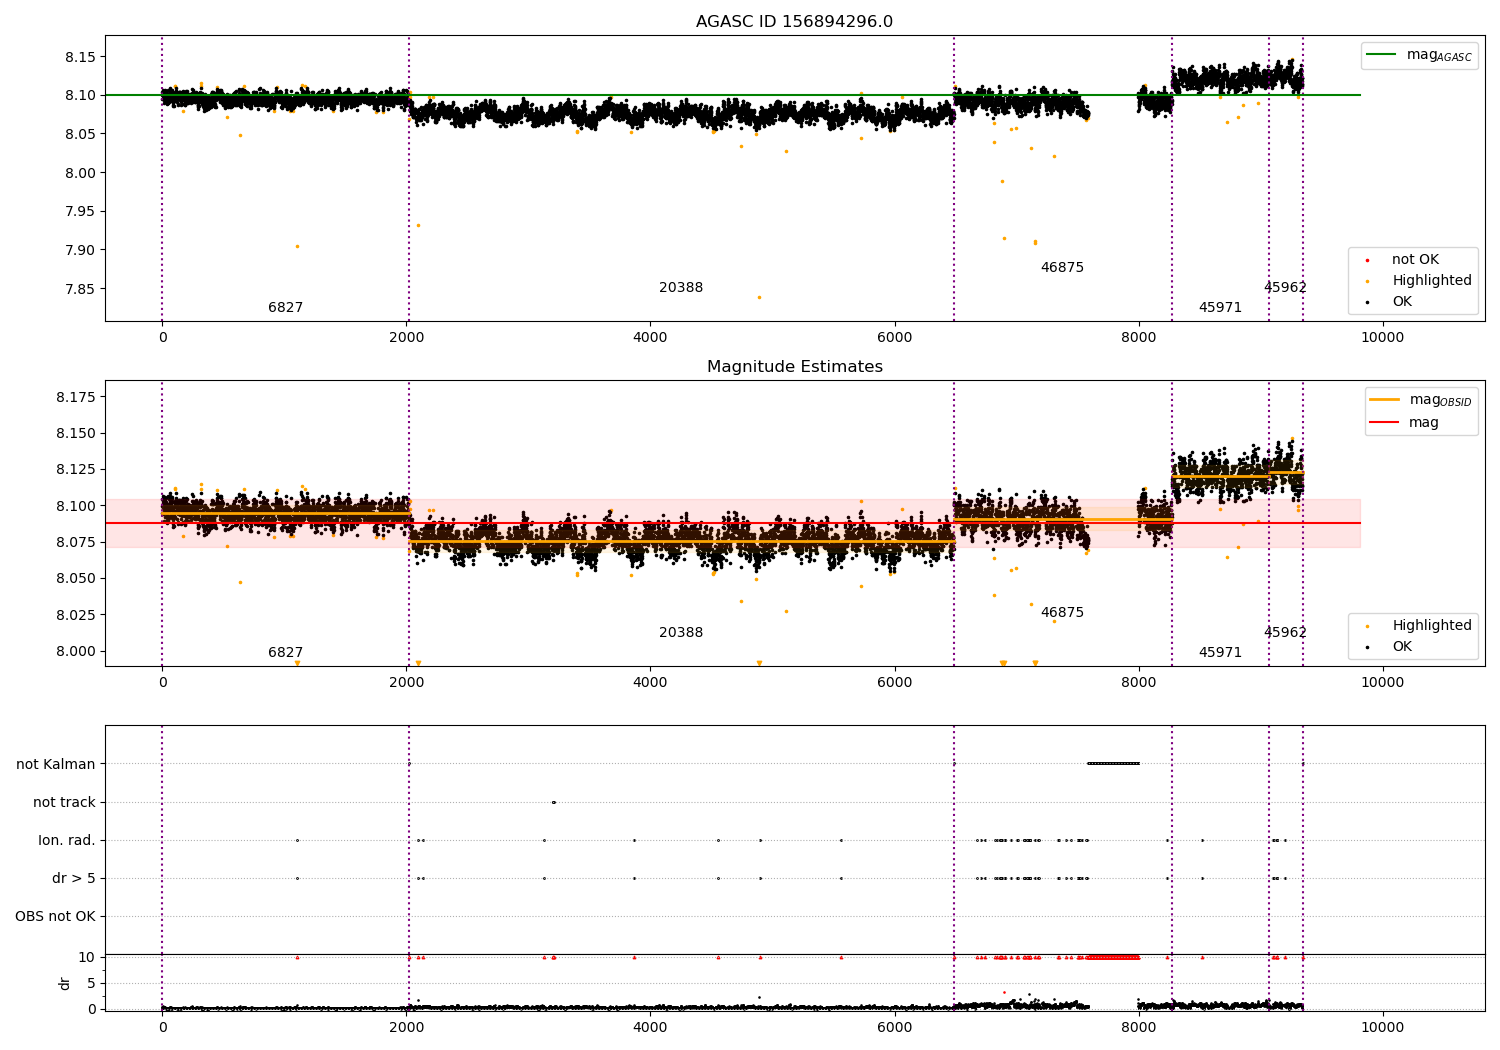This screenshot has width=1500, height=1050.
Task: Click the "OBS not OK" axis label
Action: (55, 916)
